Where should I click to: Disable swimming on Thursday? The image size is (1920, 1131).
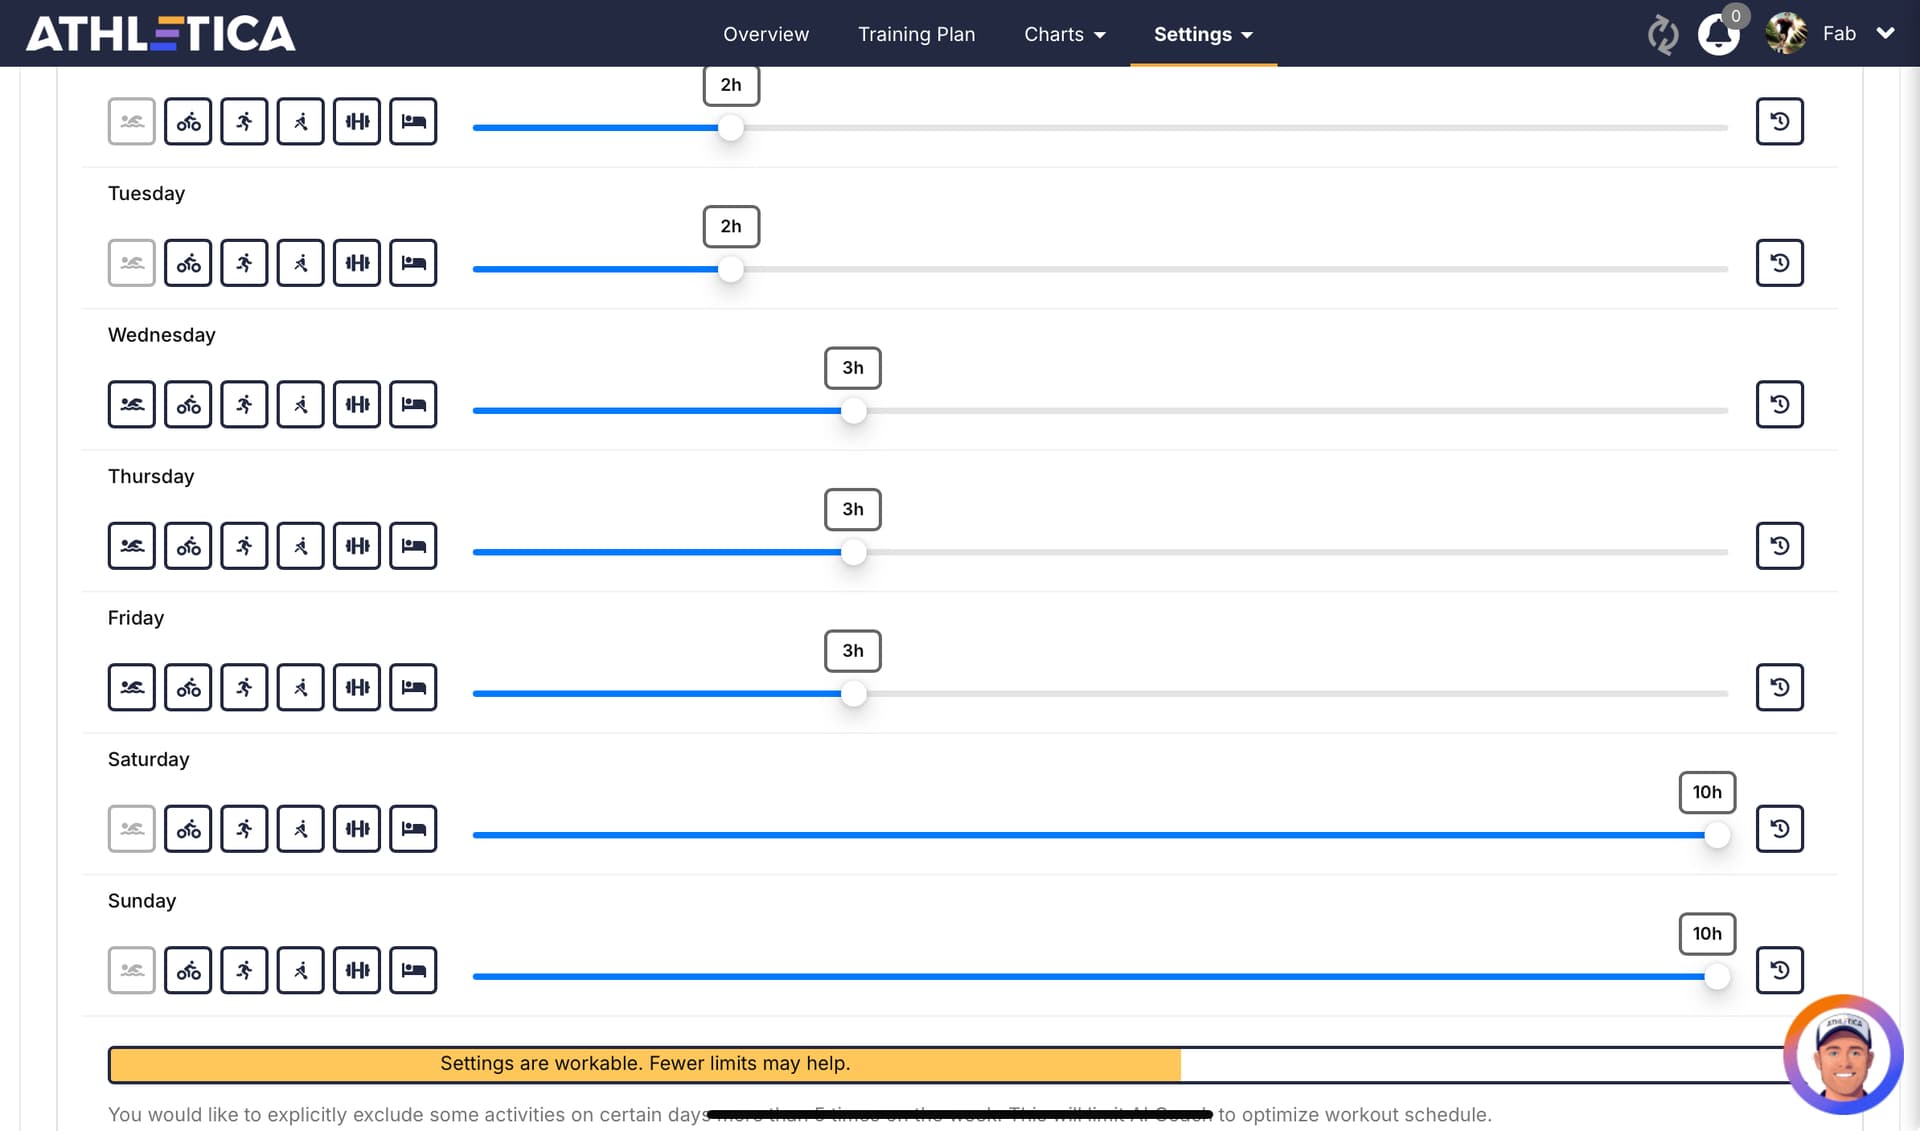(x=131, y=546)
